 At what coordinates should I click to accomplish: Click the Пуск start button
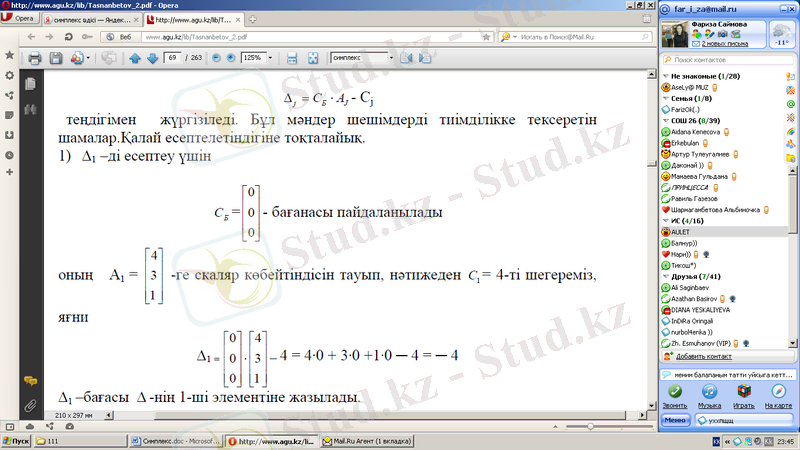point(16,441)
